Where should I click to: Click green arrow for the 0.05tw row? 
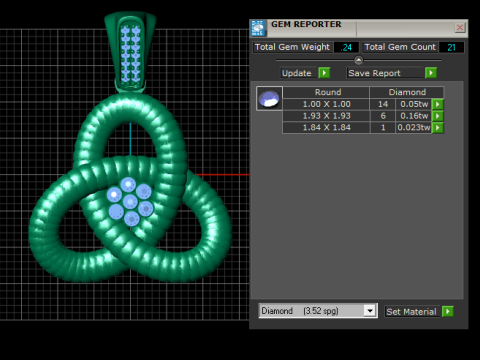click(437, 104)
